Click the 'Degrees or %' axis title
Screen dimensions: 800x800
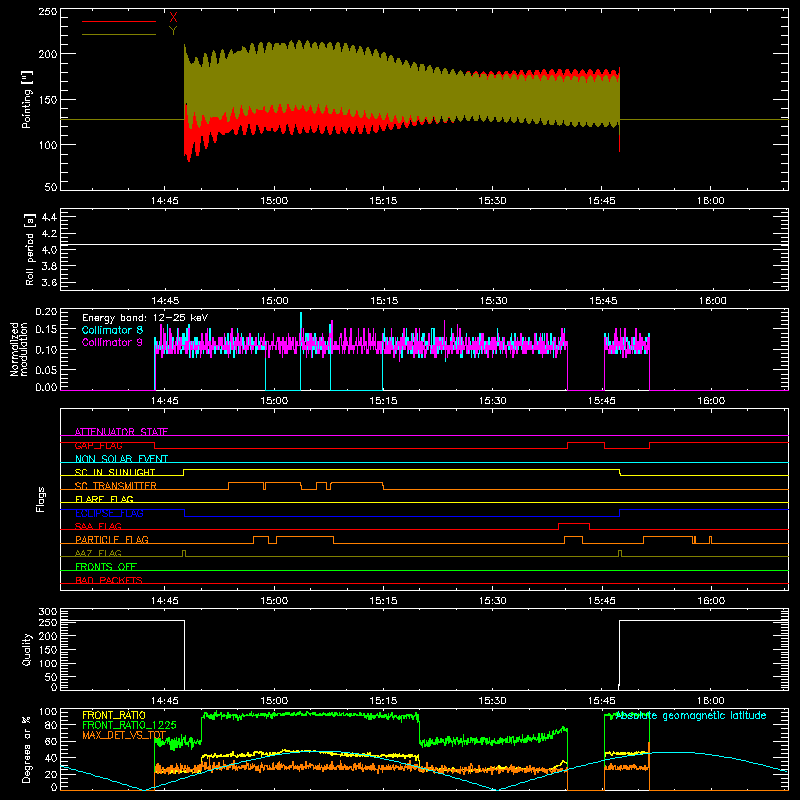(27, 749)
